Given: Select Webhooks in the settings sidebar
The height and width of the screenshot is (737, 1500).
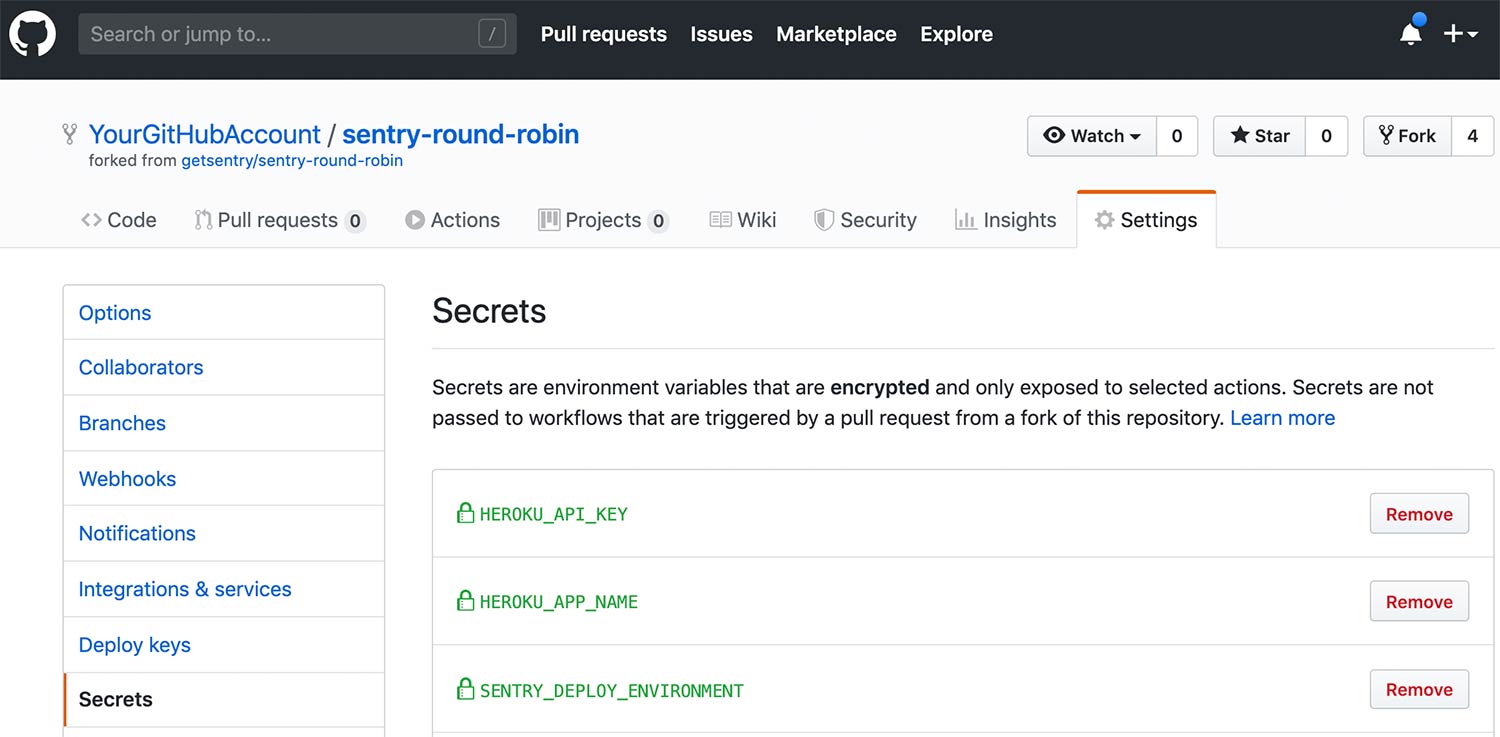Looking at the screenshot, I should 127,479.
